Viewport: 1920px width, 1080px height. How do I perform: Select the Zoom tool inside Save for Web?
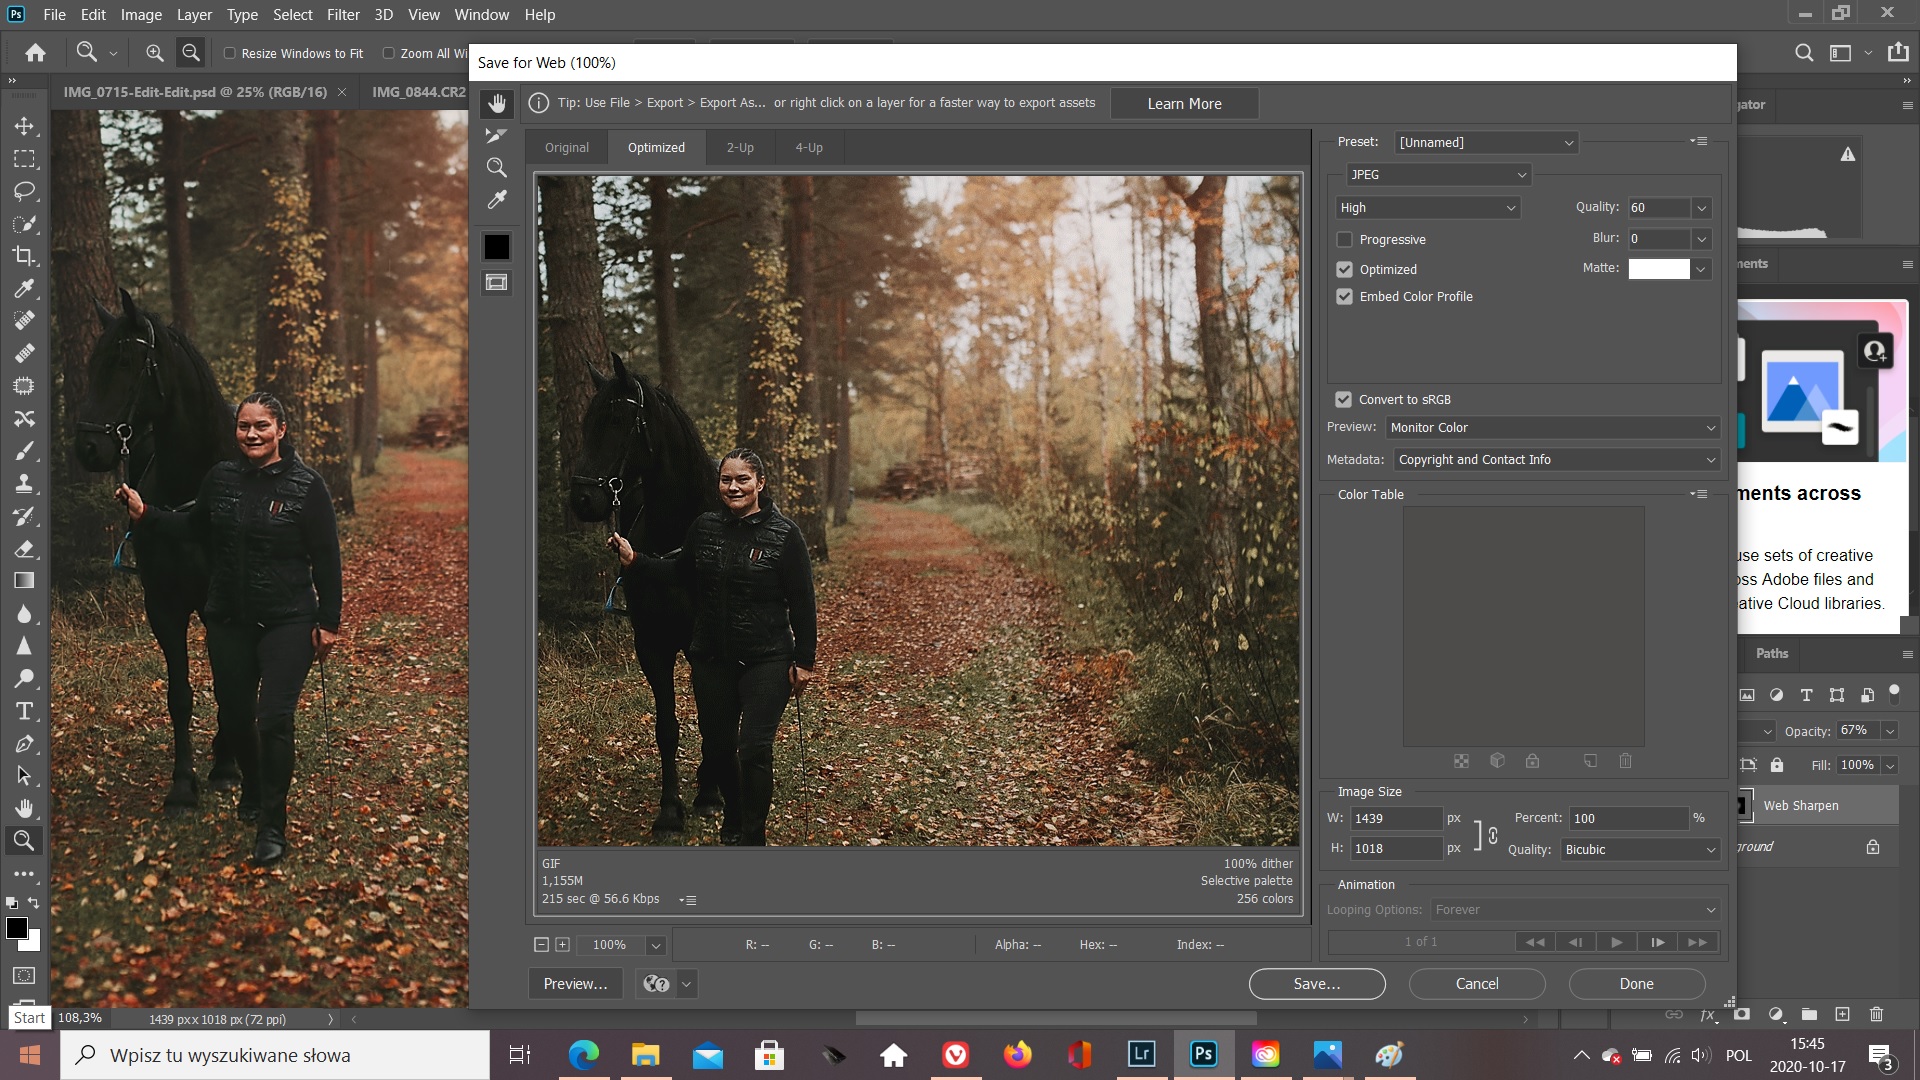497,167
